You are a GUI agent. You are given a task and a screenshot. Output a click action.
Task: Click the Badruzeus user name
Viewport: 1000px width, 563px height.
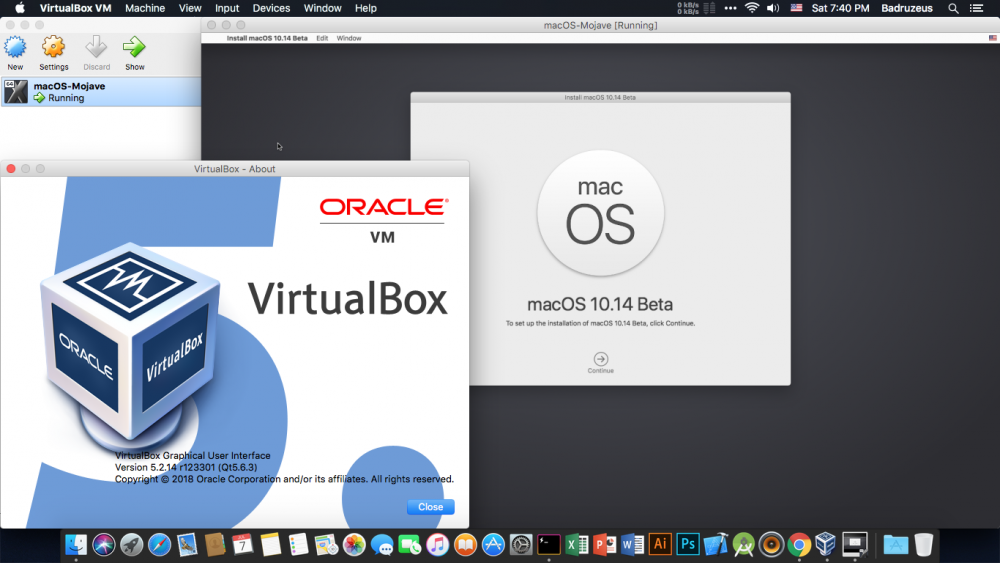click(907, 8)
